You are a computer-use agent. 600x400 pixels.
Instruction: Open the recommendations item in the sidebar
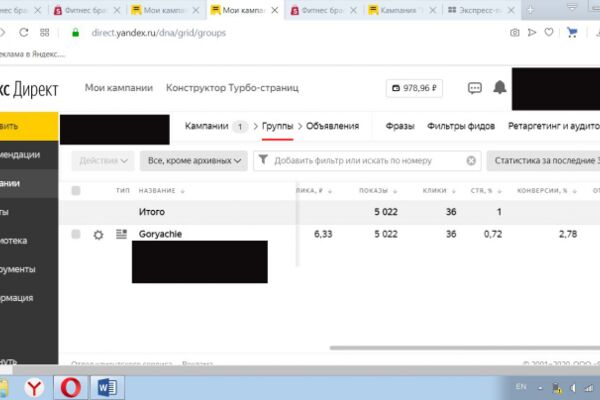pyautogui.click(x=29, y=155)
